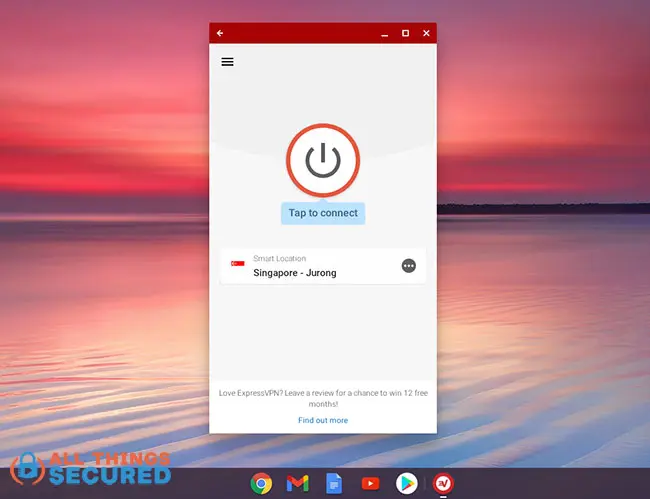Minimize the ExpressVPN window
The image size is (650, 499).
point(385,34)
